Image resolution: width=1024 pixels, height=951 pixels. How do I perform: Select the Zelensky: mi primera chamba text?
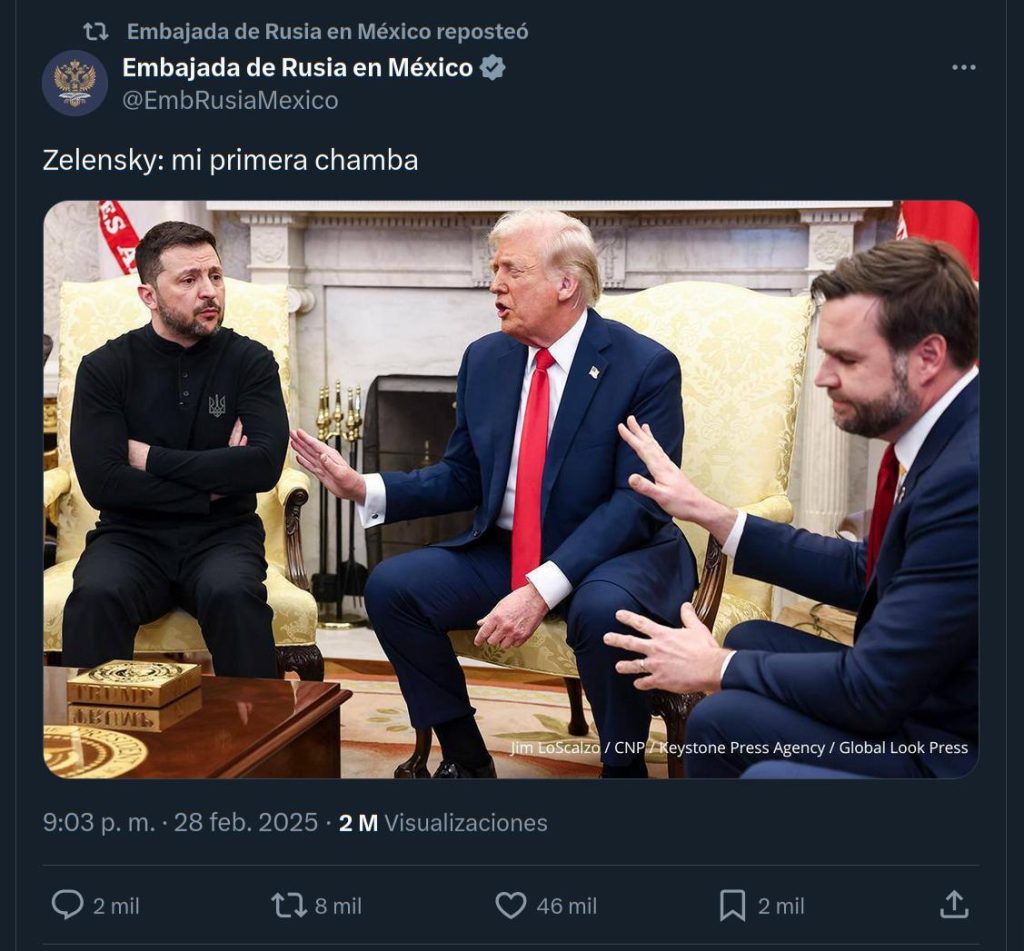[x=231, y=161]
